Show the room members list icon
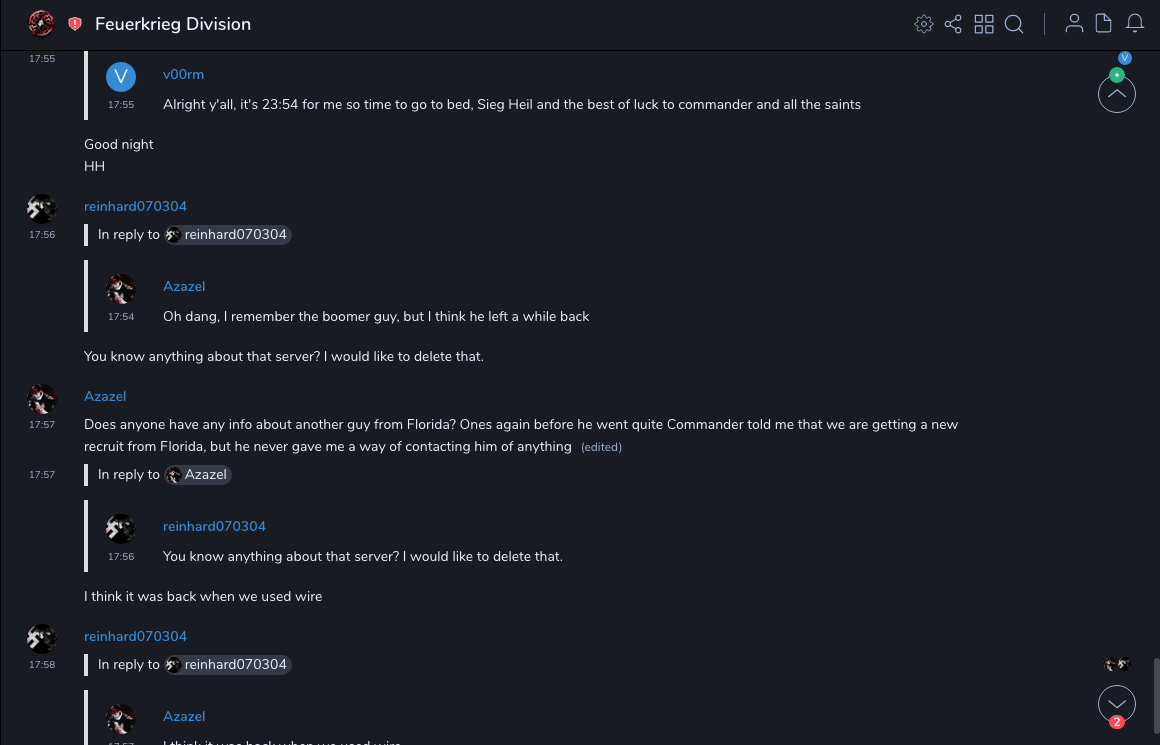 (1074, 24)
